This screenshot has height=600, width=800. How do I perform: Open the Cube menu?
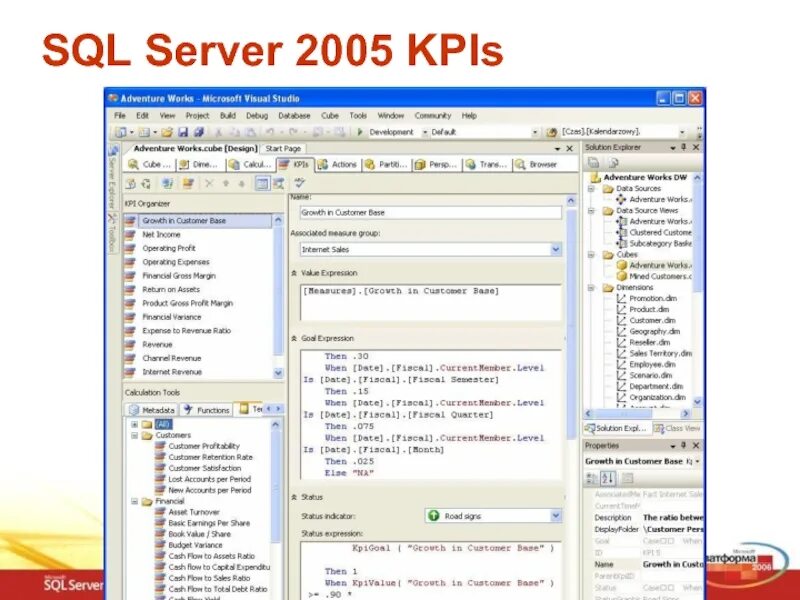tap(330, 116)
